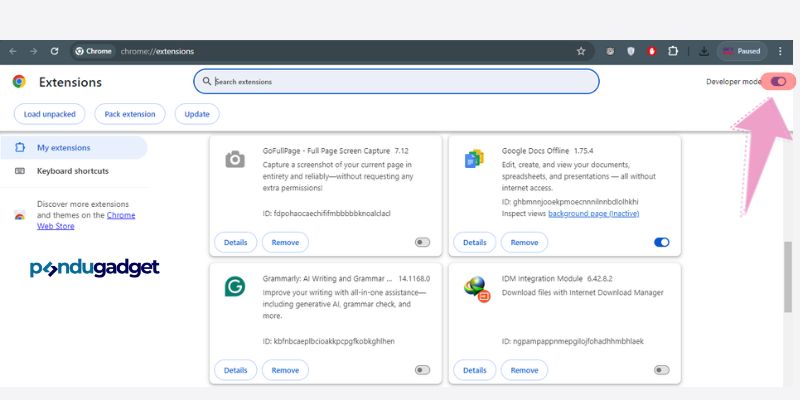The height and width of the screenshot is (400, 800).
Task: Click the Chrome logo beside Extensions title
Action: 19,82
